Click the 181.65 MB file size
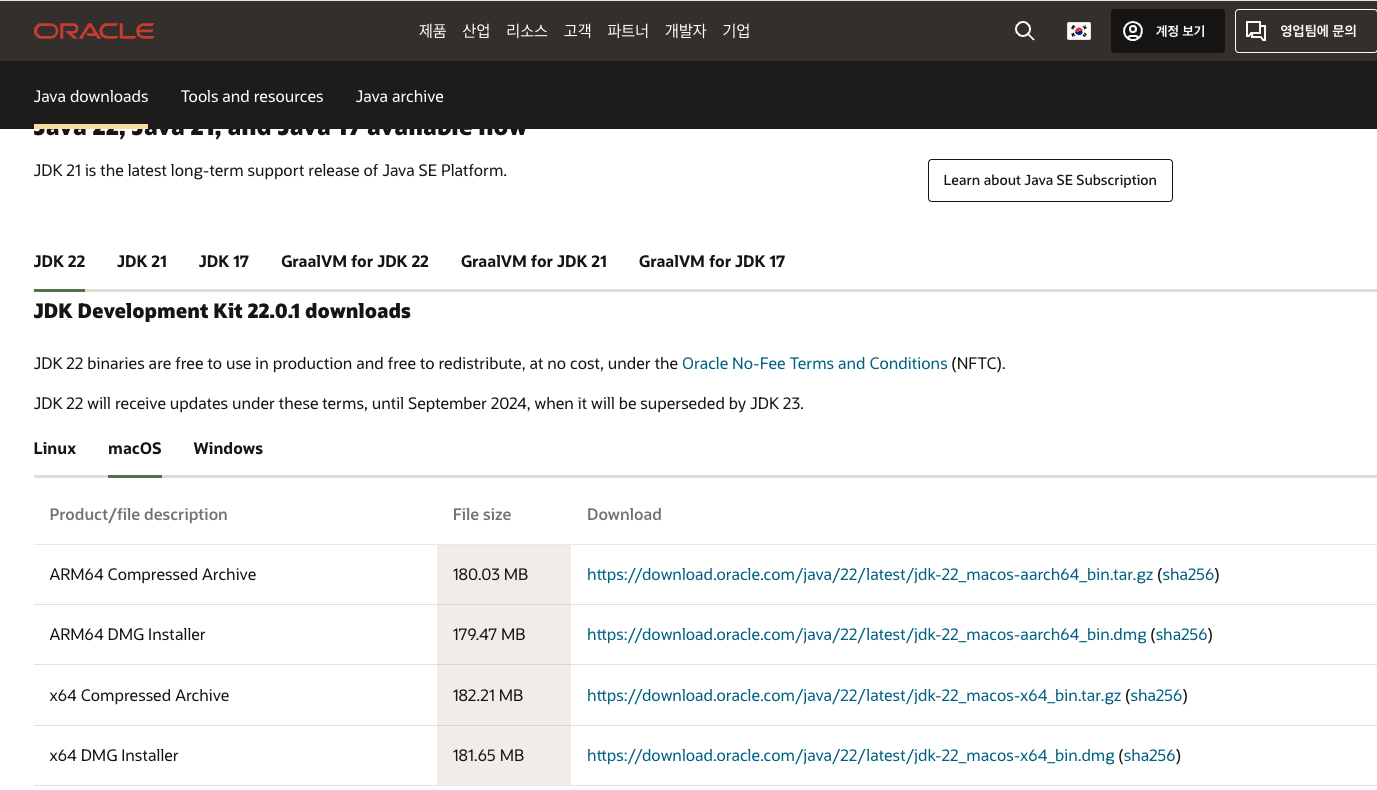 click(488, 755)
